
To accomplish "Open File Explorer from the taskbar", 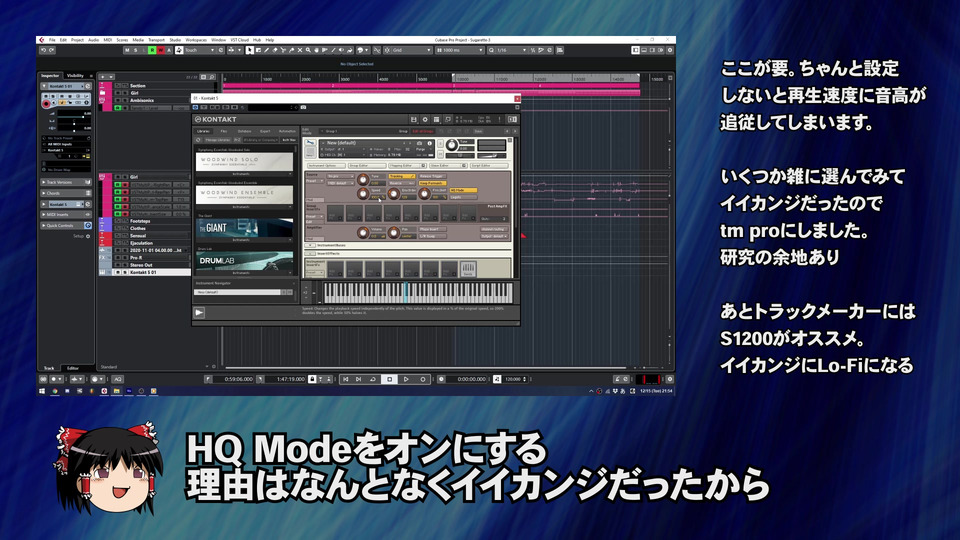I will click(x=116, y=391).
